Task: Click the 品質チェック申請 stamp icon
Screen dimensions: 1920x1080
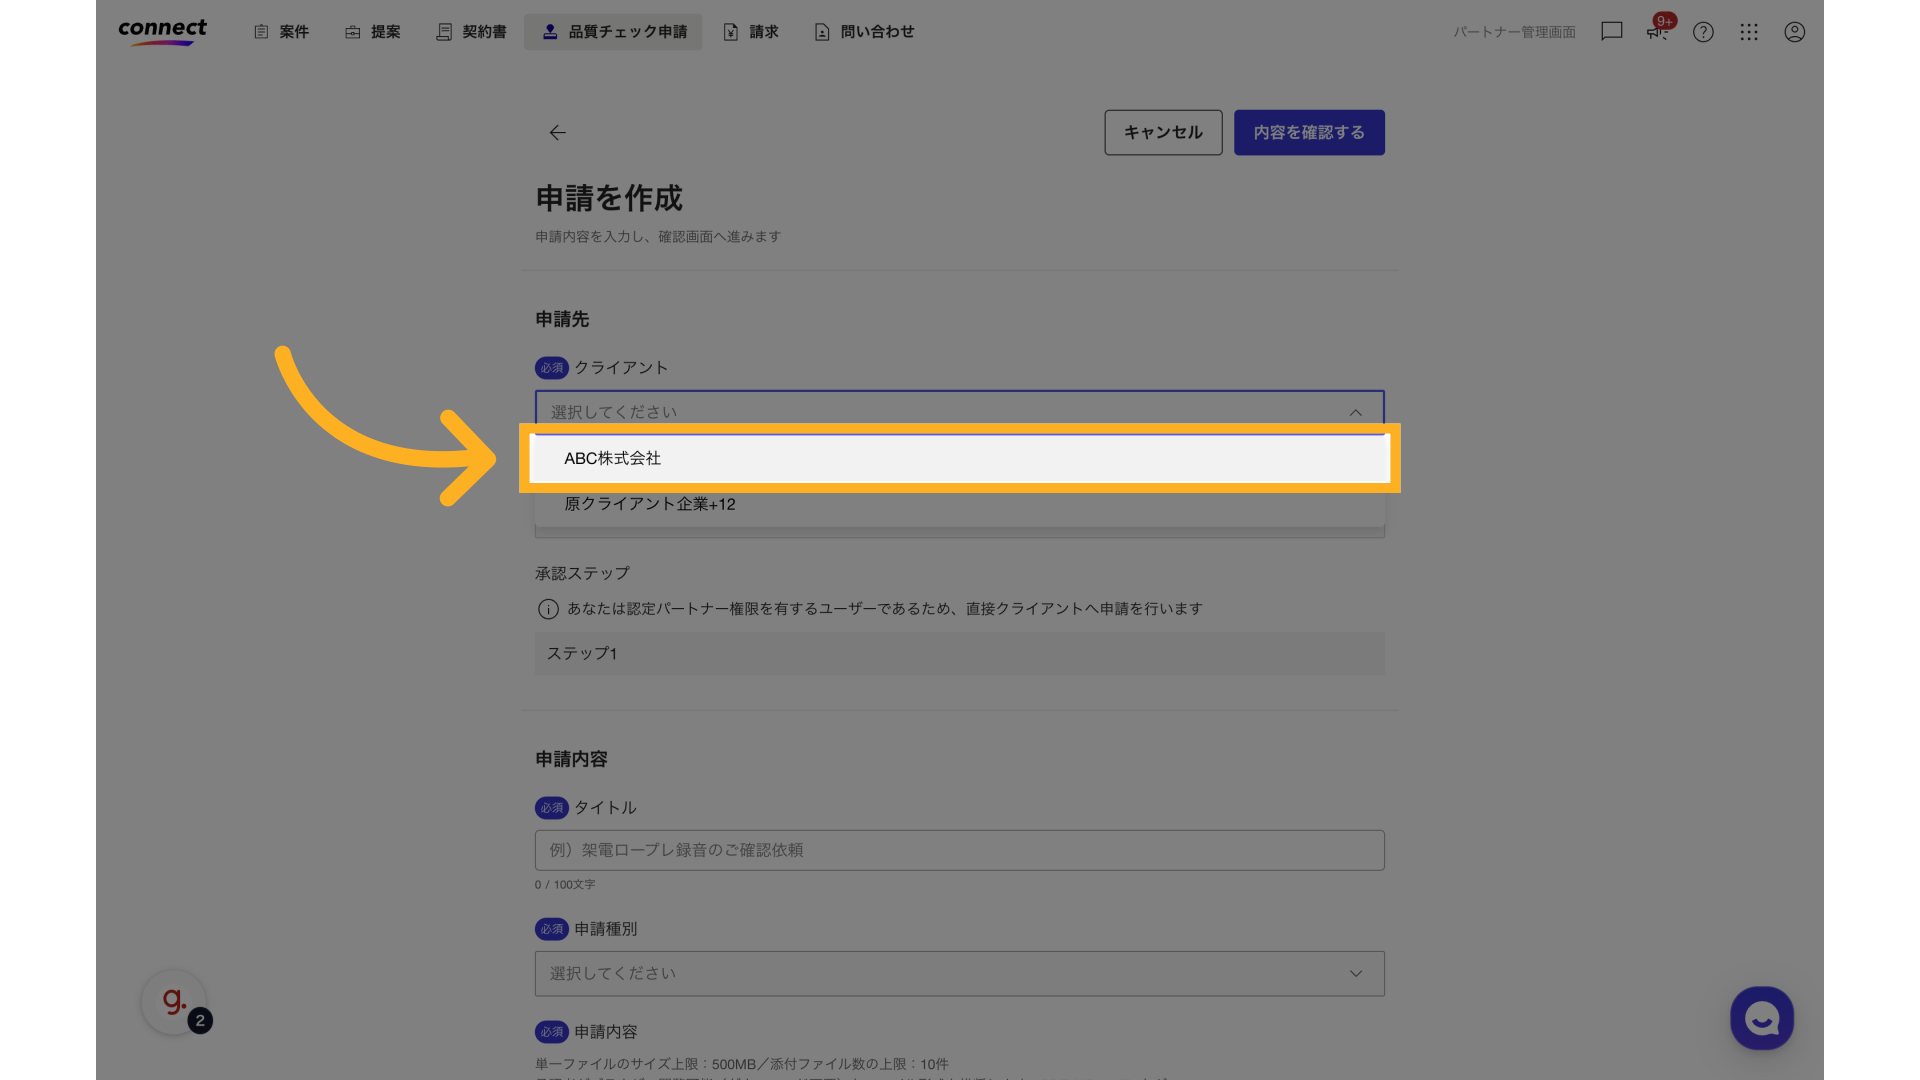Action: click(551, 31)
